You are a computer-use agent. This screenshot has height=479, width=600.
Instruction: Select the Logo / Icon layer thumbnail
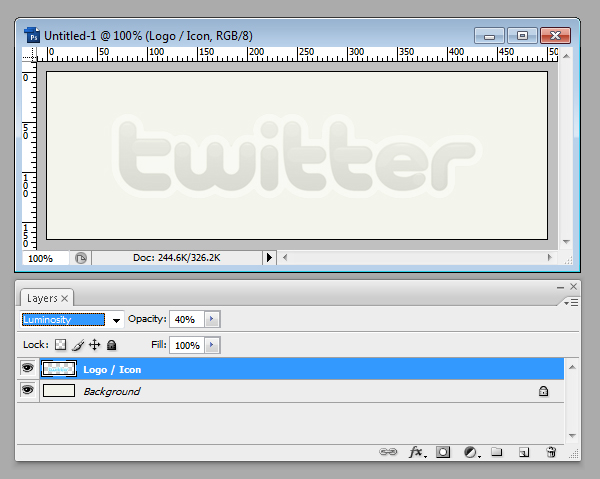(59, 369)
